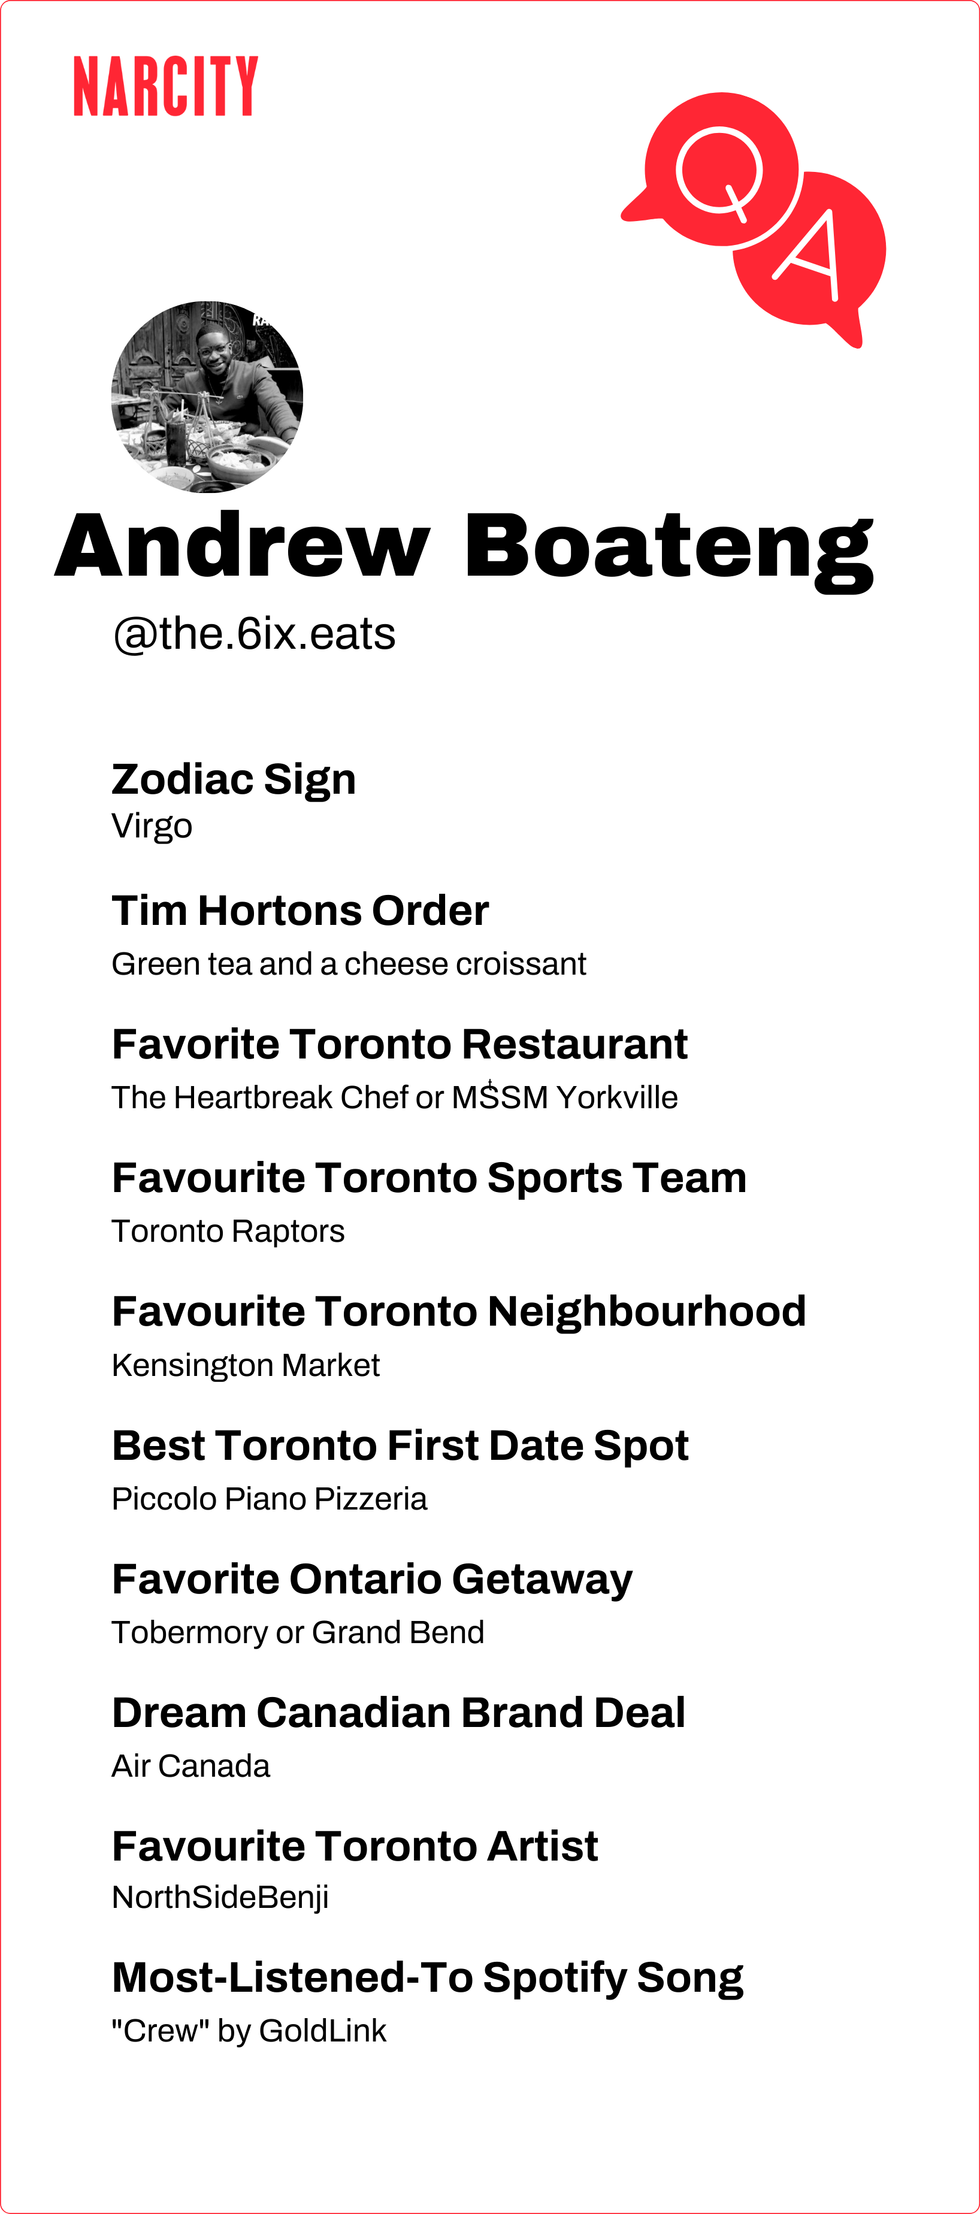Click the Narcity logo
Image resolution: width=980 pixels, height=2214 pixels.
click(165, 86)
